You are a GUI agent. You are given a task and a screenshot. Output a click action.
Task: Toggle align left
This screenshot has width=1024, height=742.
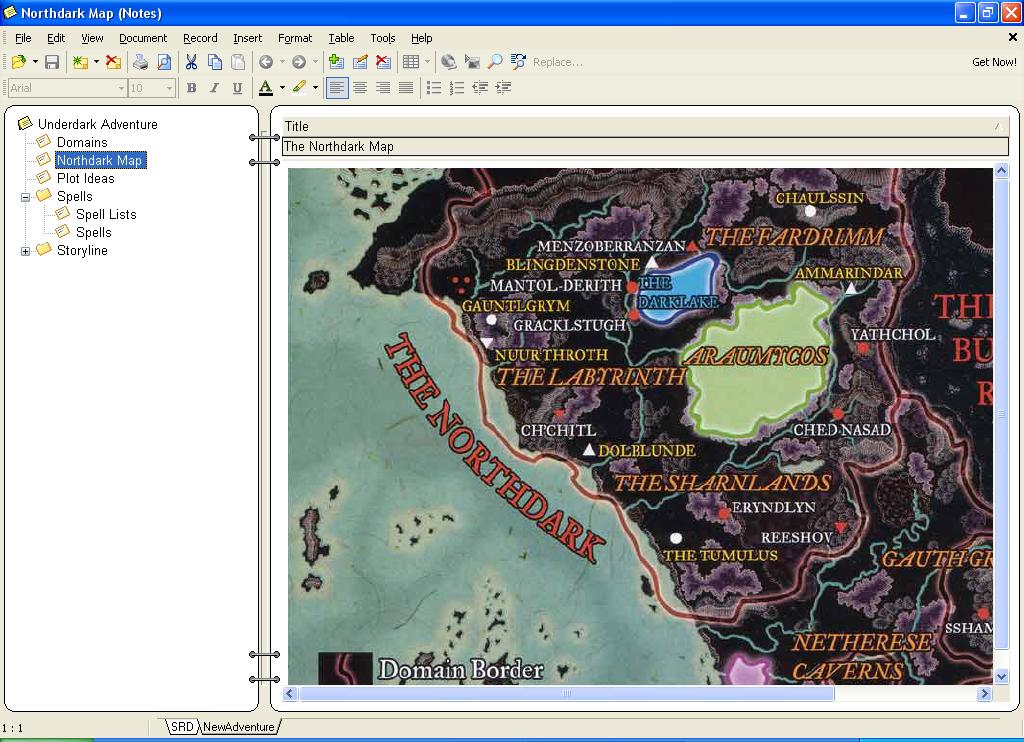click(337, 88)
